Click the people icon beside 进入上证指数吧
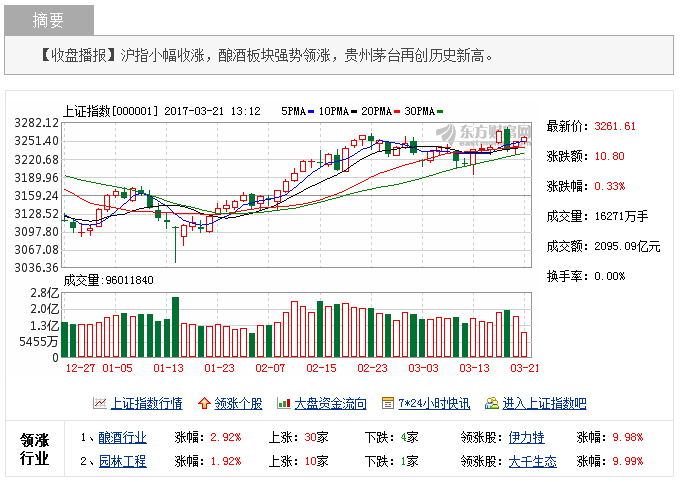 point(492,403)
